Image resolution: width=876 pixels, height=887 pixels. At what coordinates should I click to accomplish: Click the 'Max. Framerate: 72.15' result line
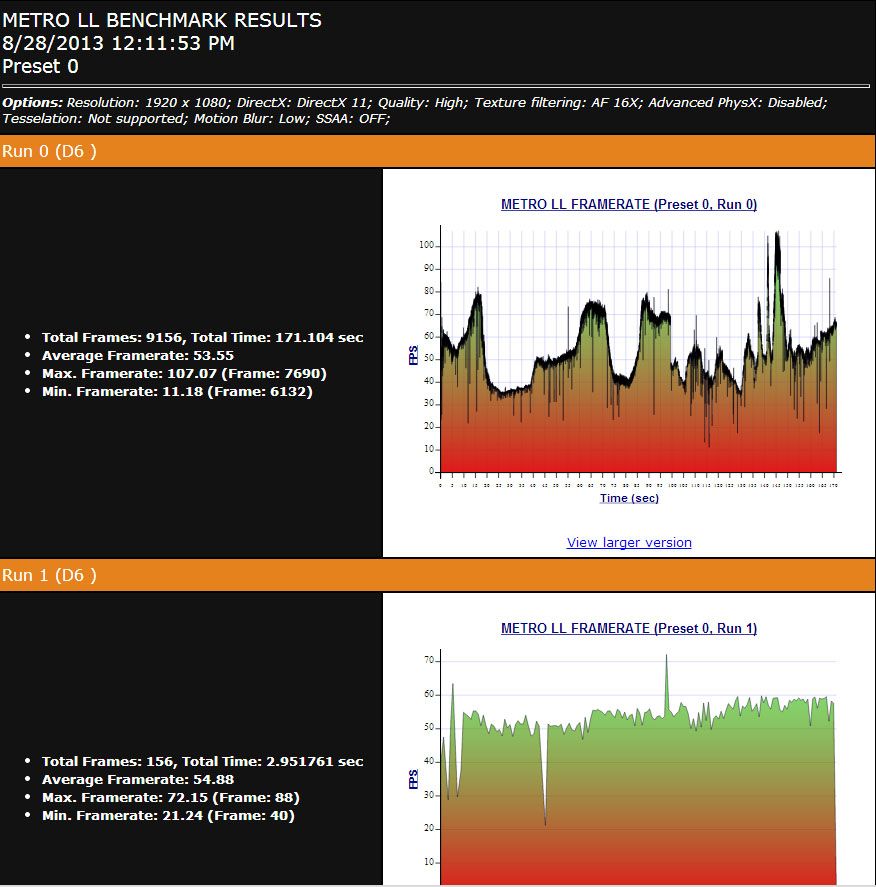click(170, 797)
